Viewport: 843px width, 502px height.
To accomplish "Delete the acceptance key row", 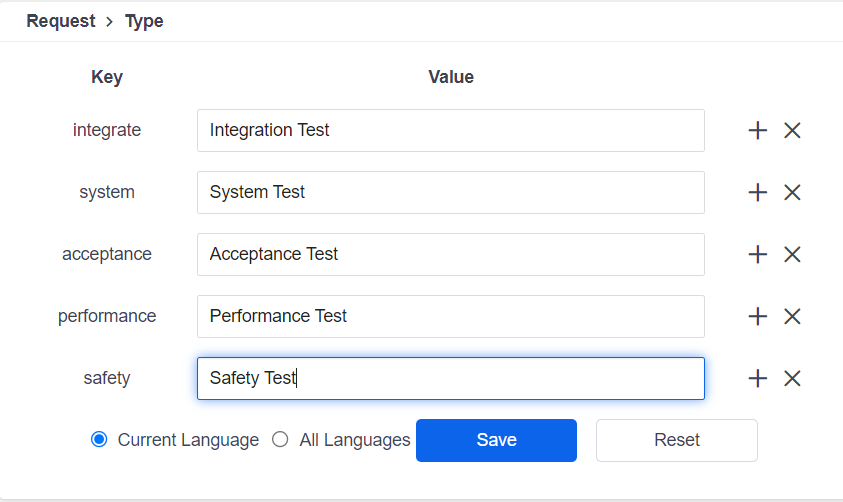I will (x=792, y=254).
